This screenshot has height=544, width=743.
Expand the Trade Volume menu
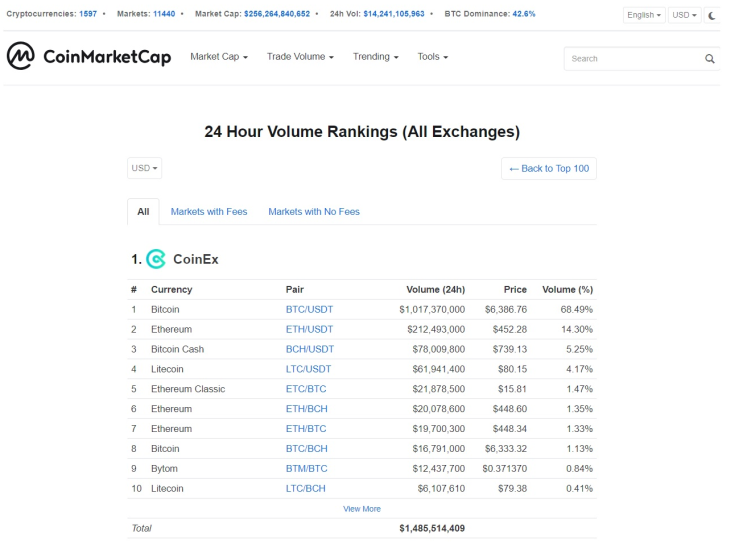tap(300, 57)
